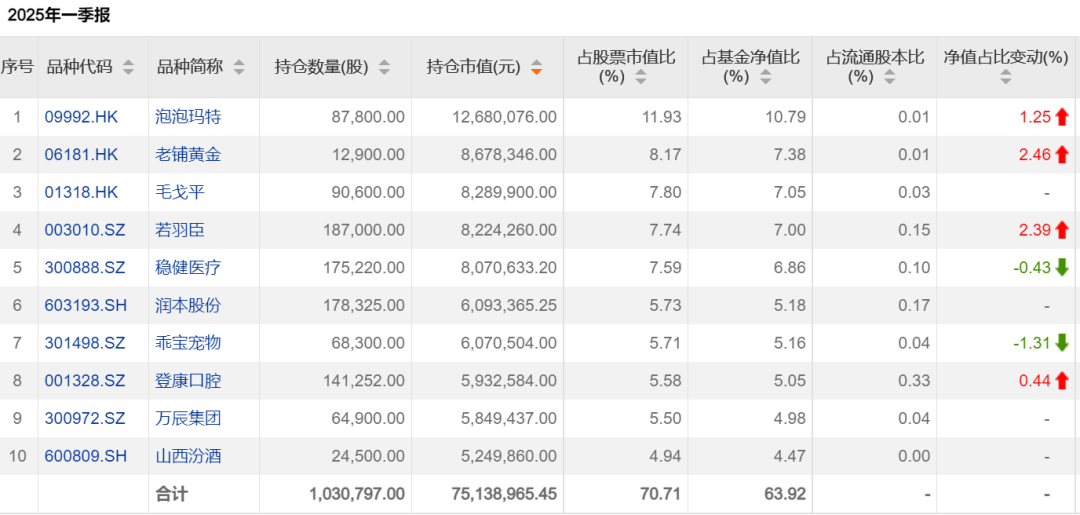Click the 2025年一季报 heading
Screen dimensions: 1080x515
(x=59, y=16)
